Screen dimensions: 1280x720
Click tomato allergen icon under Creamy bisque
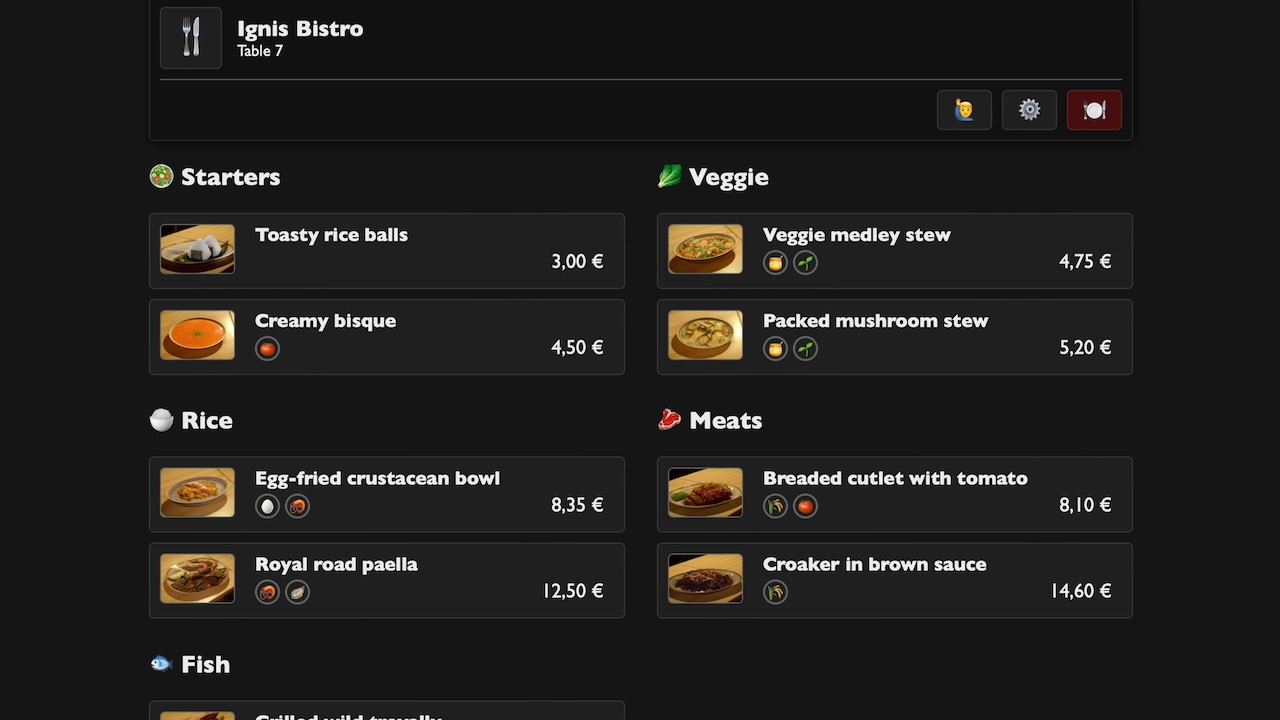click(x=267, y=348)
